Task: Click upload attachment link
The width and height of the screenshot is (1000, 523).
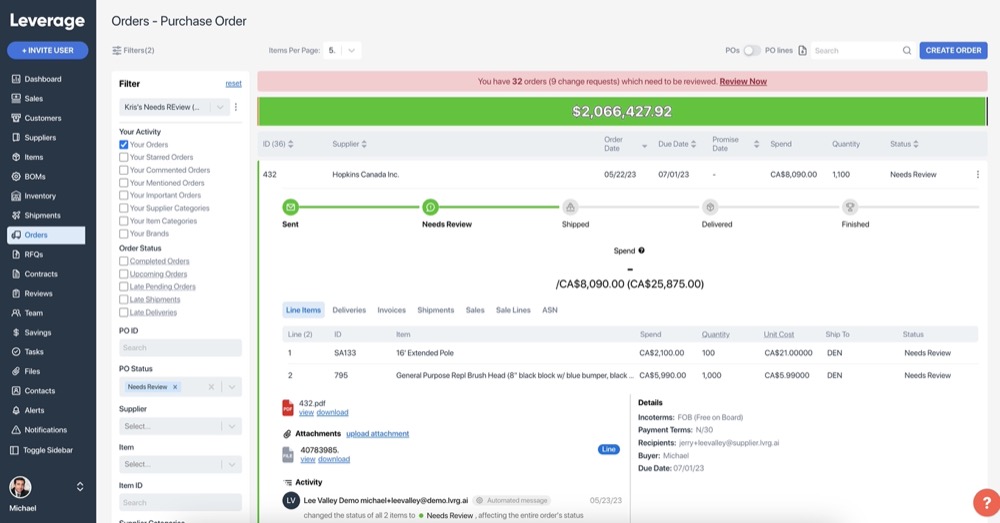Action: [378, 434]
